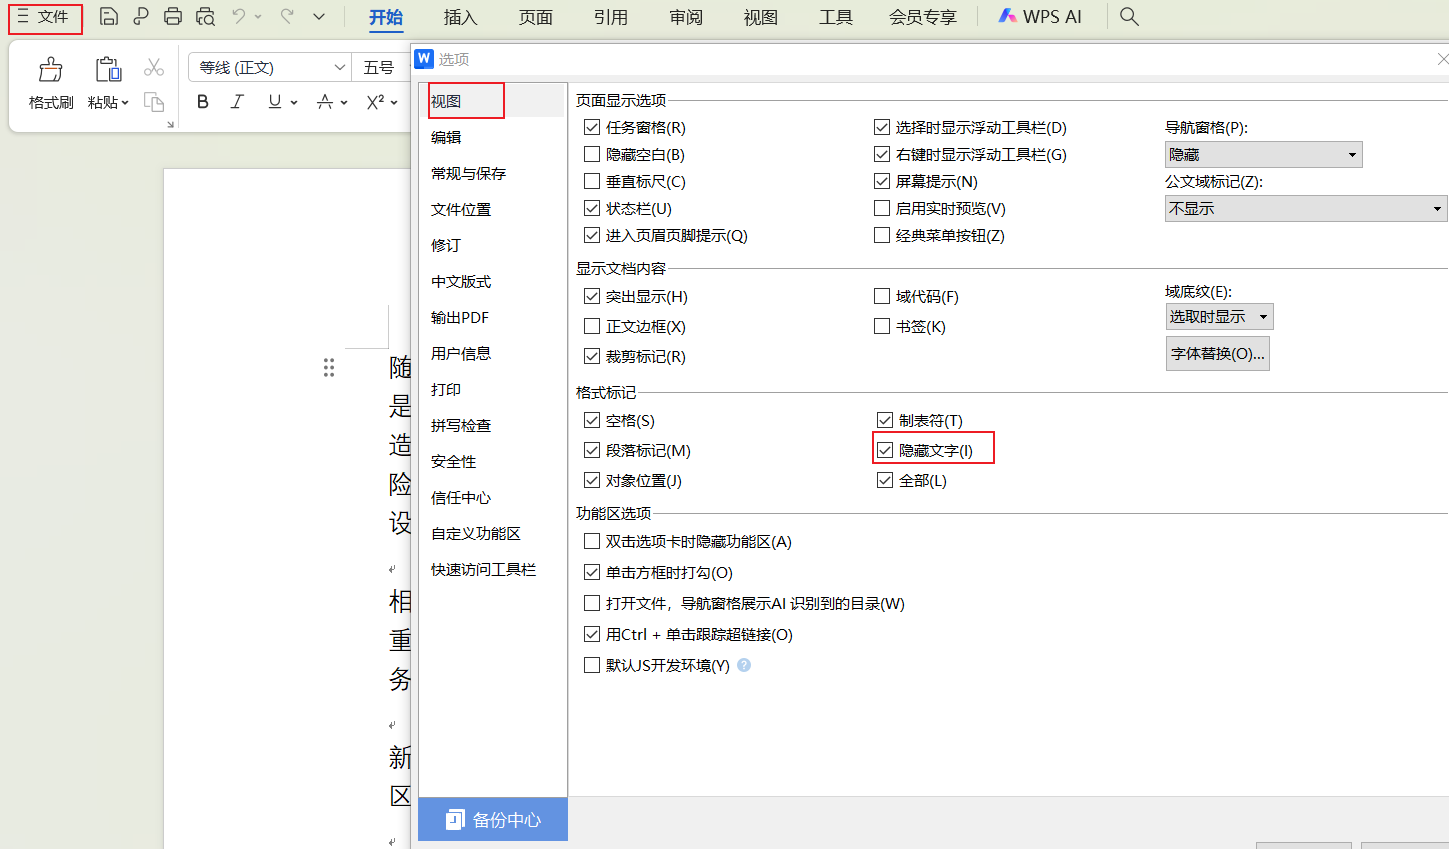Check 双击选项卡时隐藏功能区(A) option

592,541
